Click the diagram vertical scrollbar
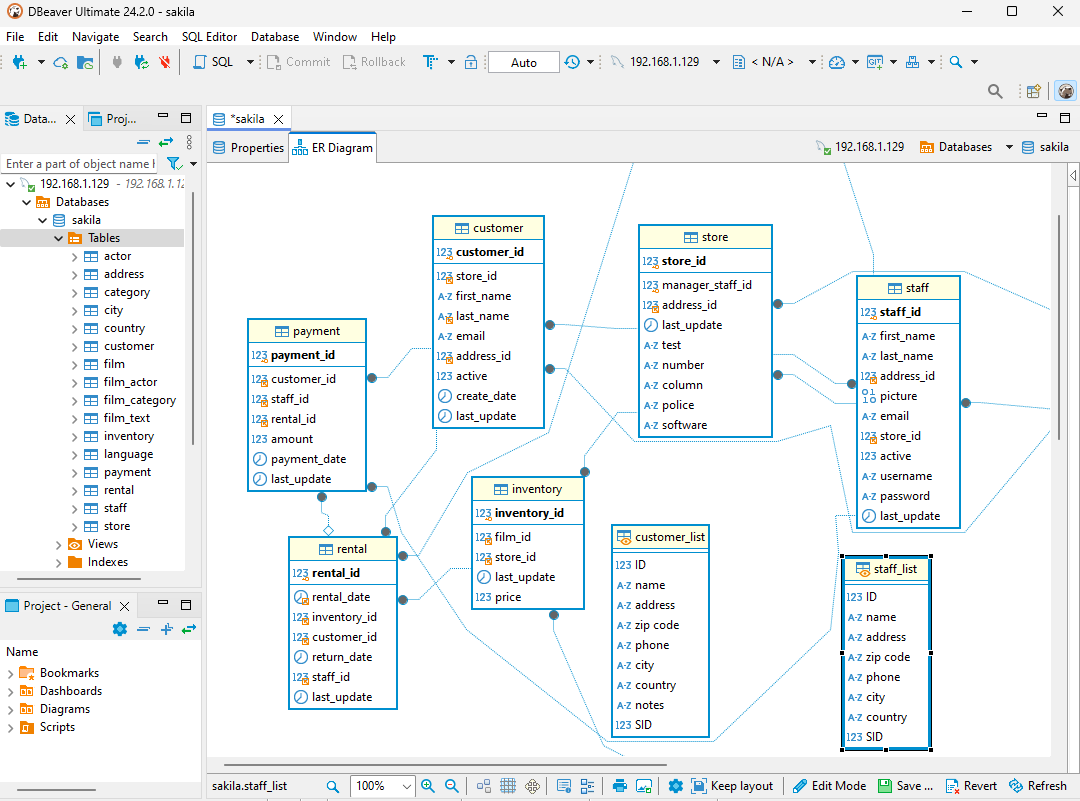This screenshot has height=801, width=1080. [1060, 327]
